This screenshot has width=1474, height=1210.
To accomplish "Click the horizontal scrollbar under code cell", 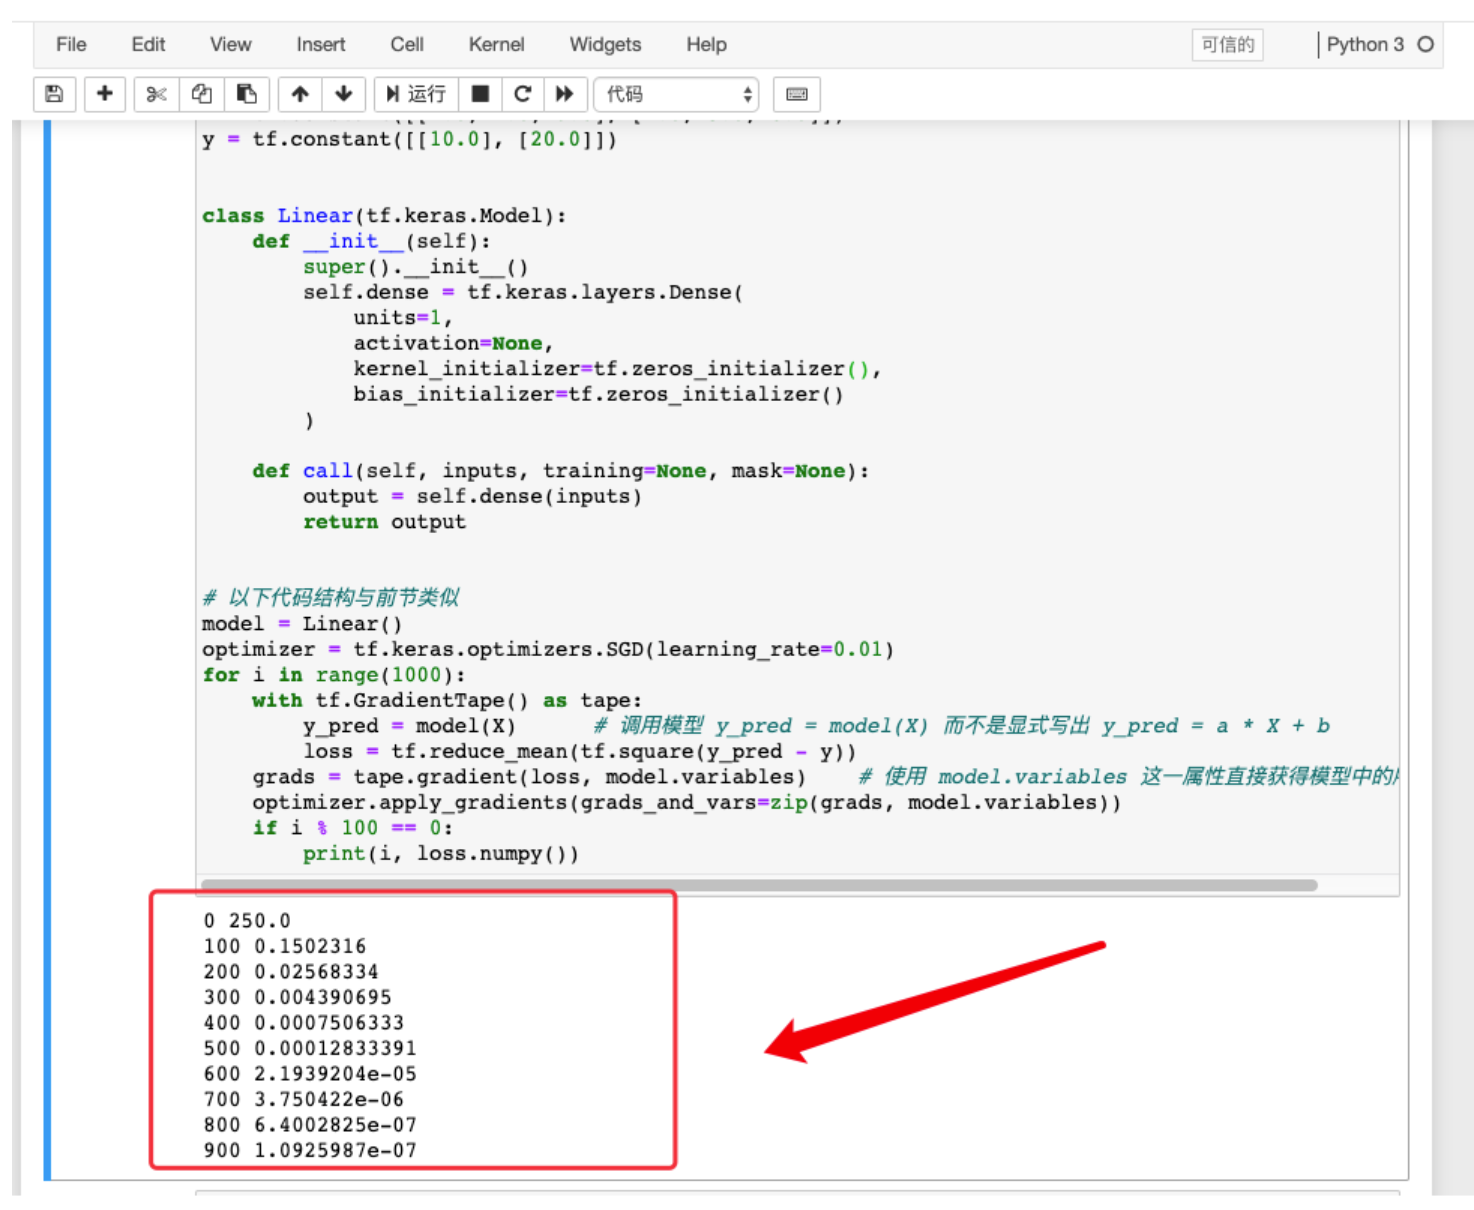I will tap(759, 885).
